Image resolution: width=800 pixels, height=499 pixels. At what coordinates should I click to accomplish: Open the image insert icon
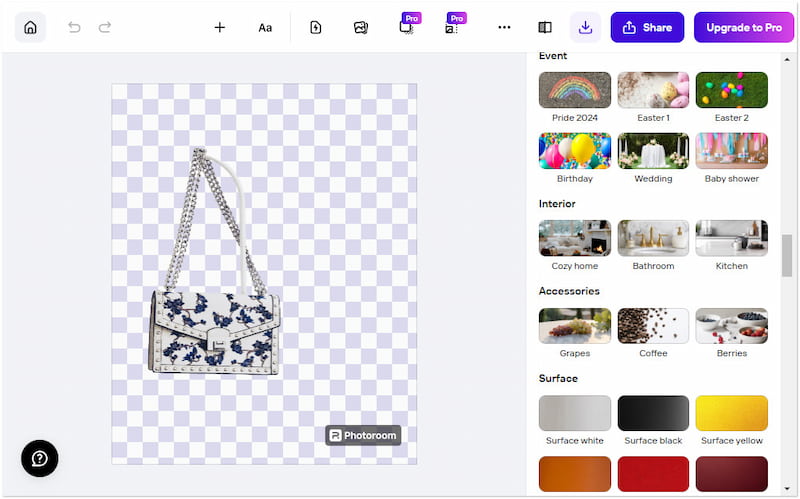[x=361, y=27]
